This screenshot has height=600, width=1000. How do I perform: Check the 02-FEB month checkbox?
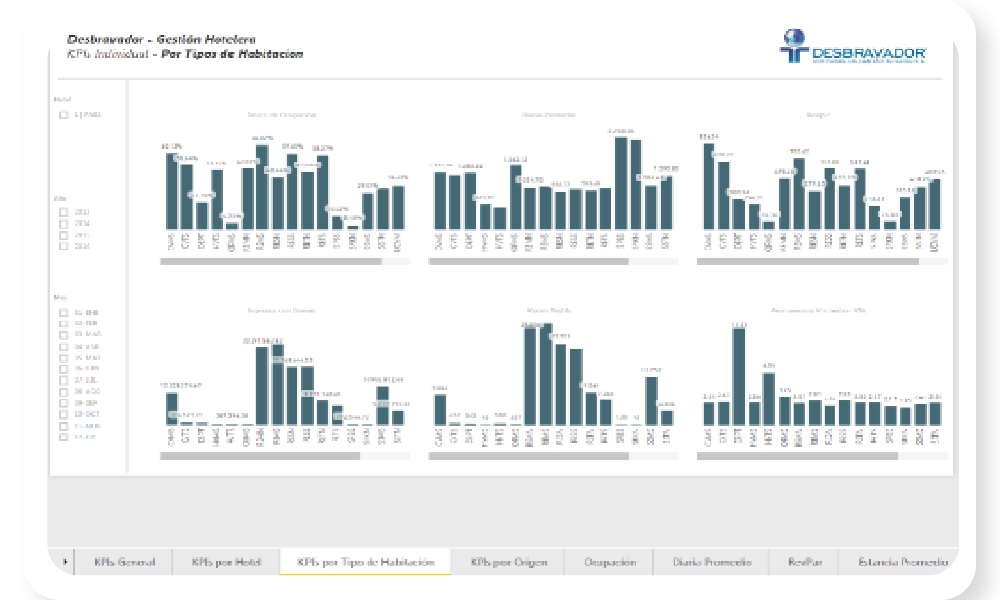coord(63,323)
